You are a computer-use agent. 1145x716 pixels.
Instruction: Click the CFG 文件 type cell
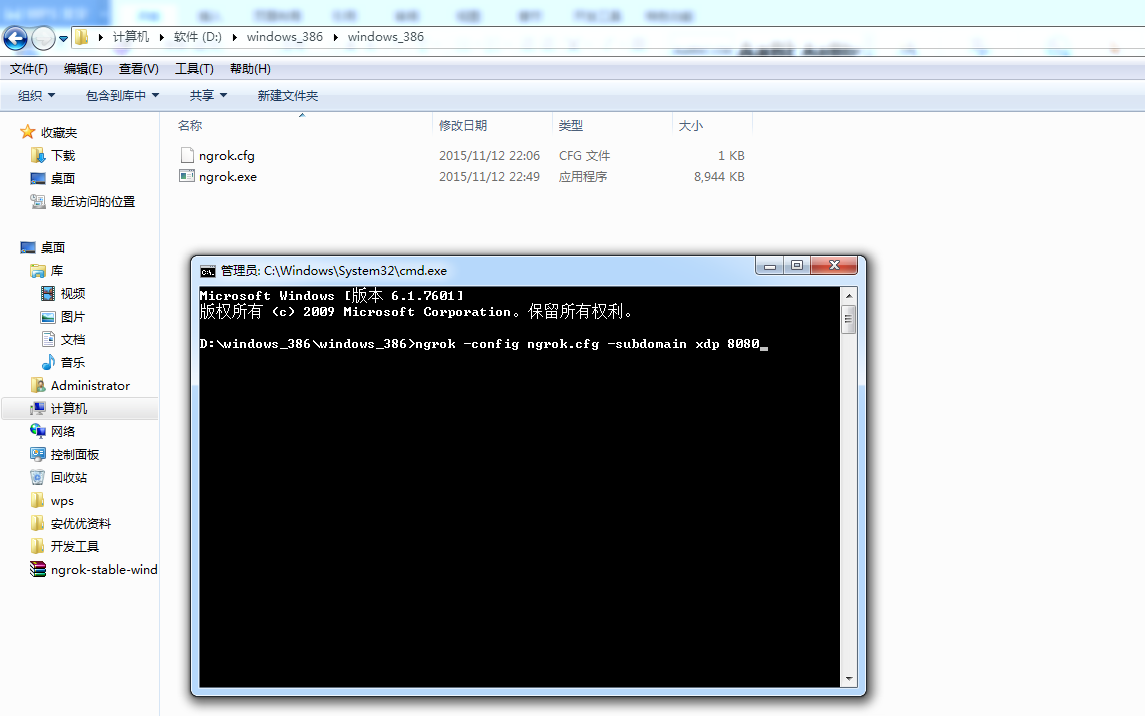(x=584, y=155)
